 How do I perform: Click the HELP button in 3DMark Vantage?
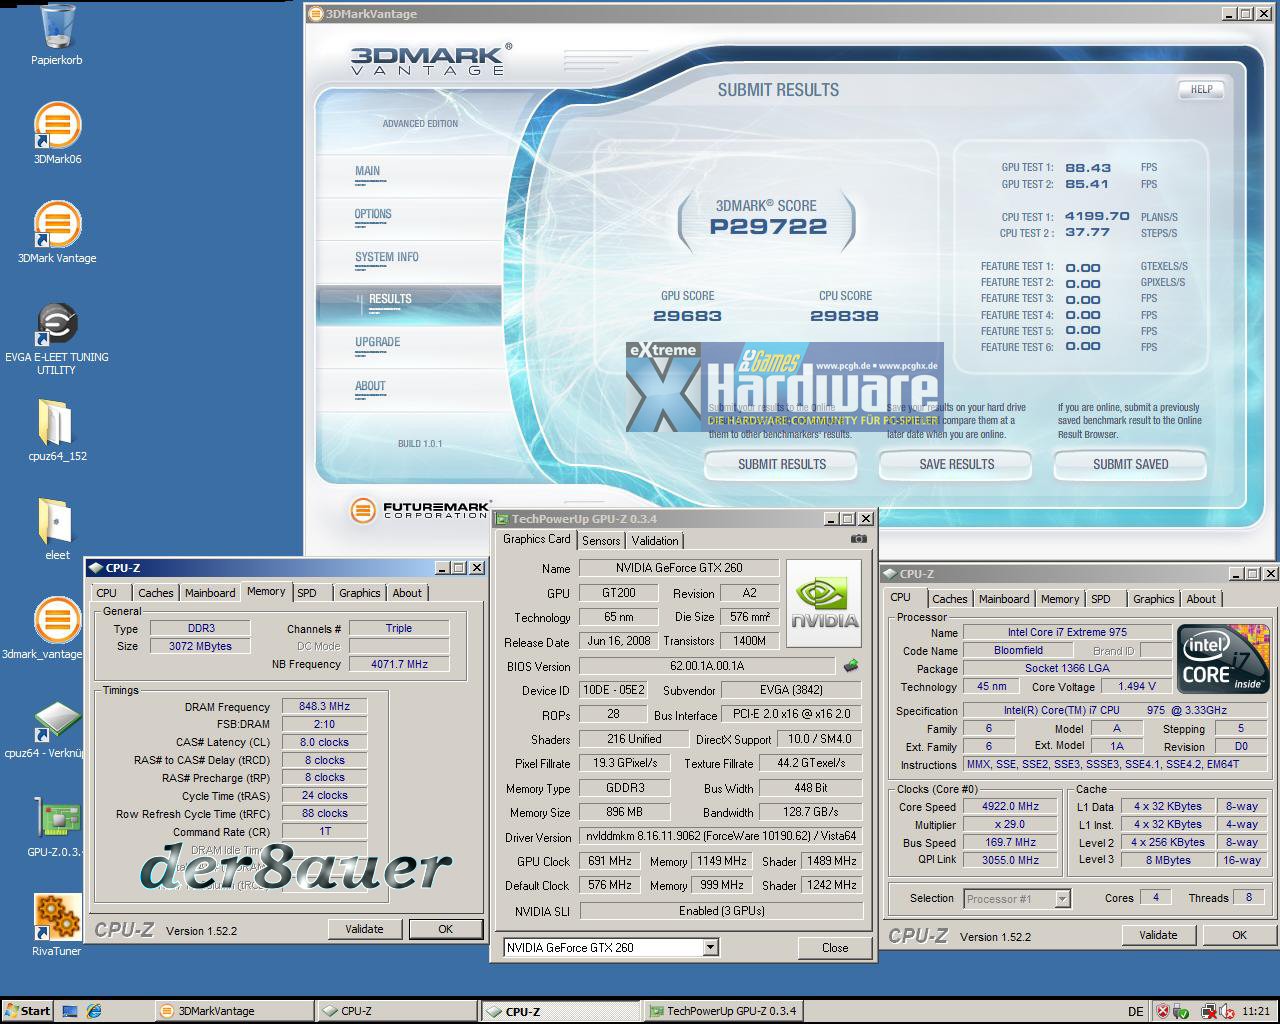click(x=1201, y=89)
